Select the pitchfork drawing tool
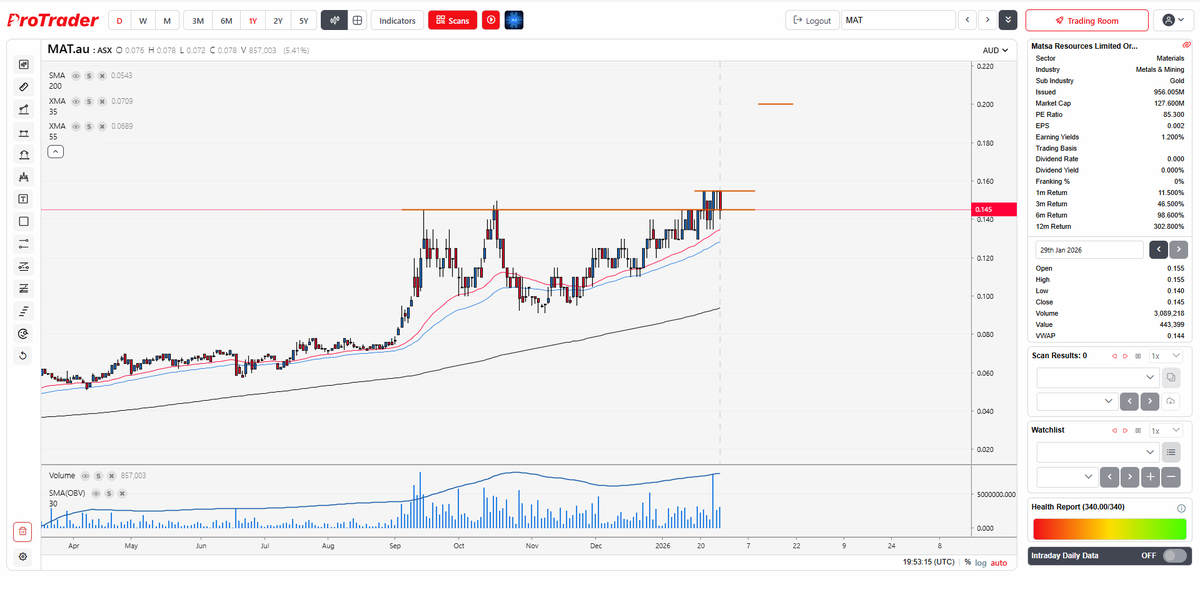The width and height of the screenshot is (1200, 592). point(23,177)
